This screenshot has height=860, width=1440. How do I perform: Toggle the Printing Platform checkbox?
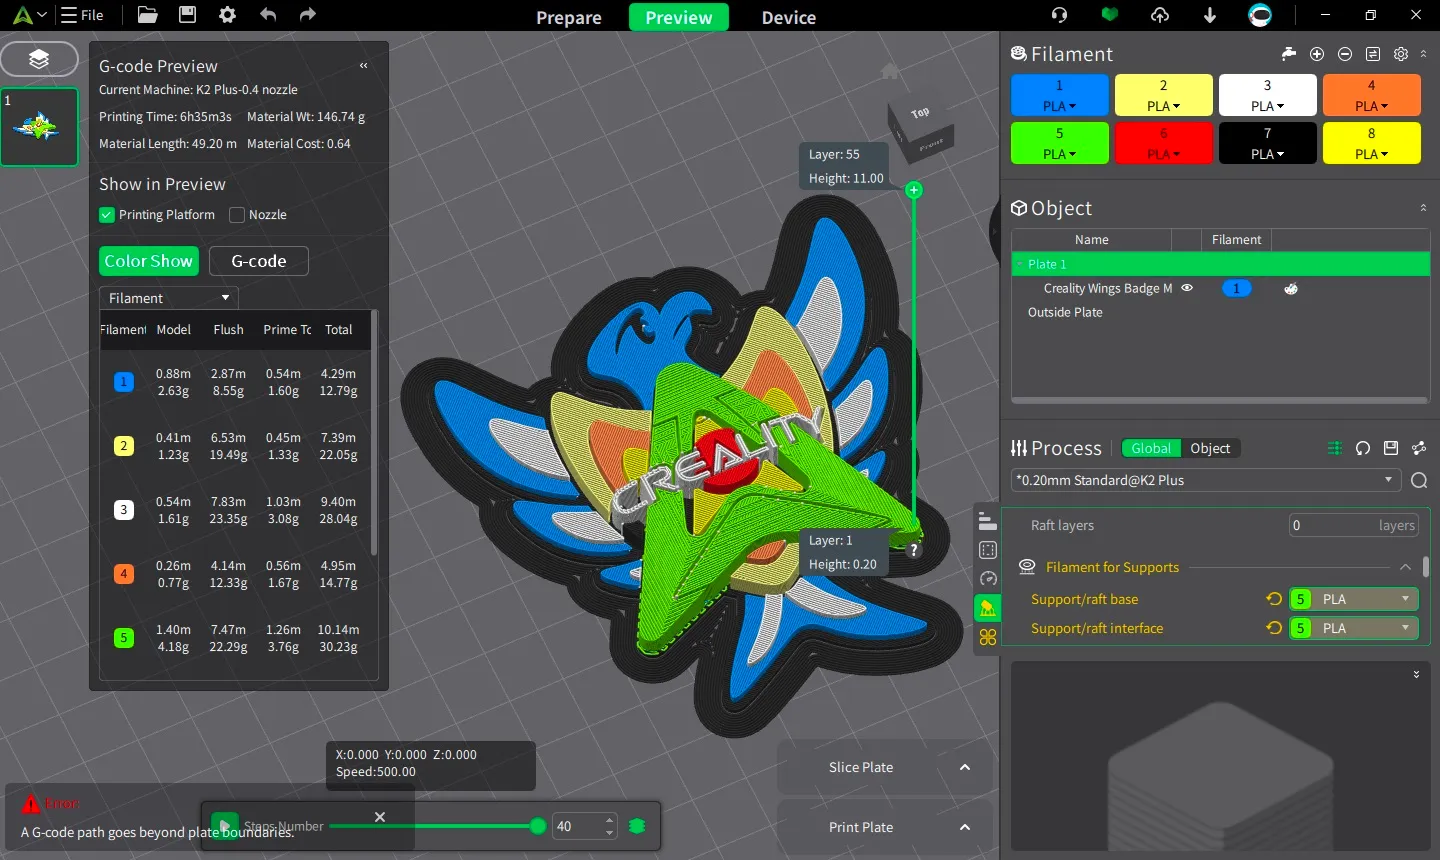coord(107,215)
